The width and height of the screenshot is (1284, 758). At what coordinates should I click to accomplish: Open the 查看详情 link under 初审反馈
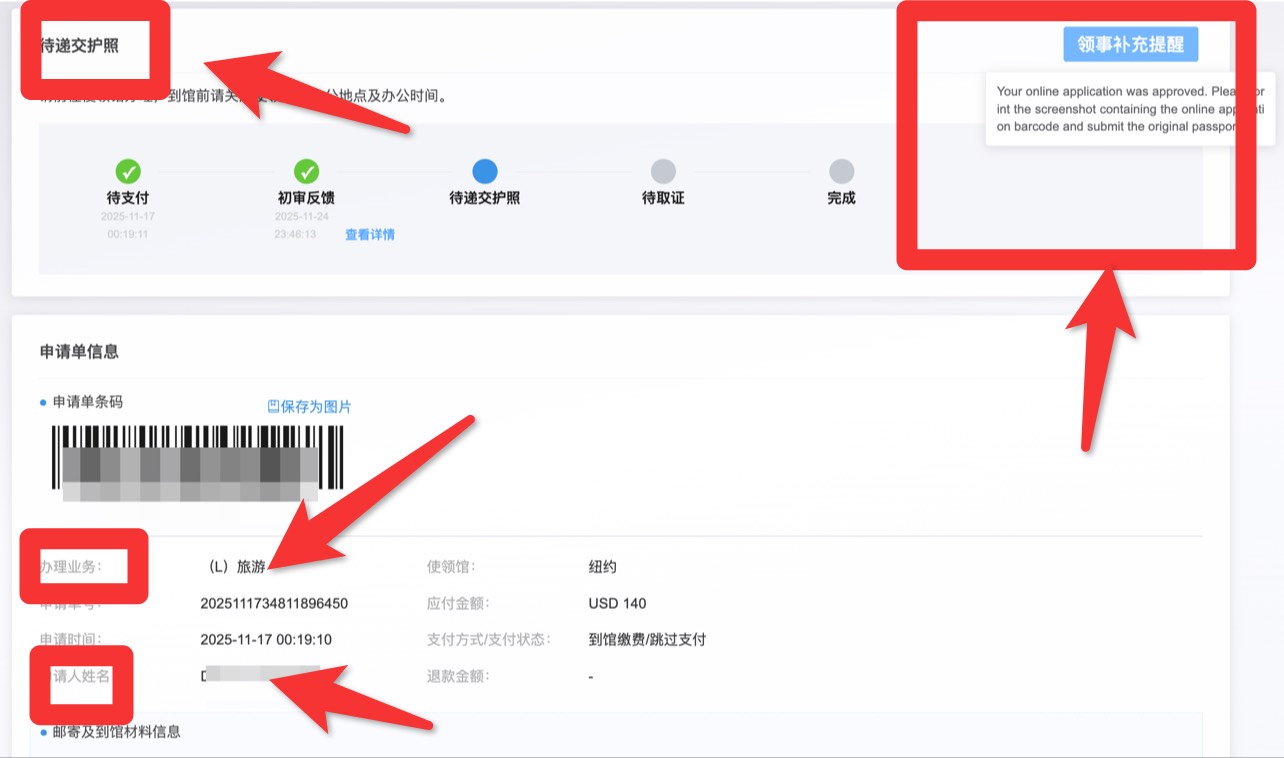coord(370,235)
